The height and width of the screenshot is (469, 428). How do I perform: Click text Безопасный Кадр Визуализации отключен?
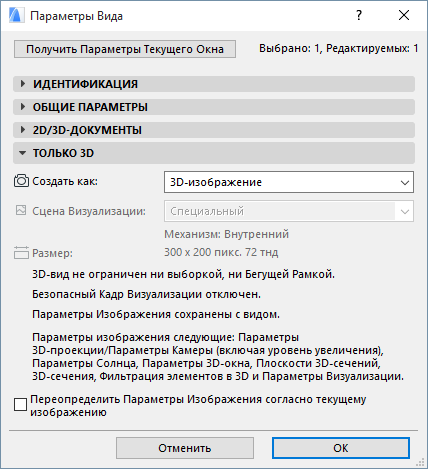146,294
